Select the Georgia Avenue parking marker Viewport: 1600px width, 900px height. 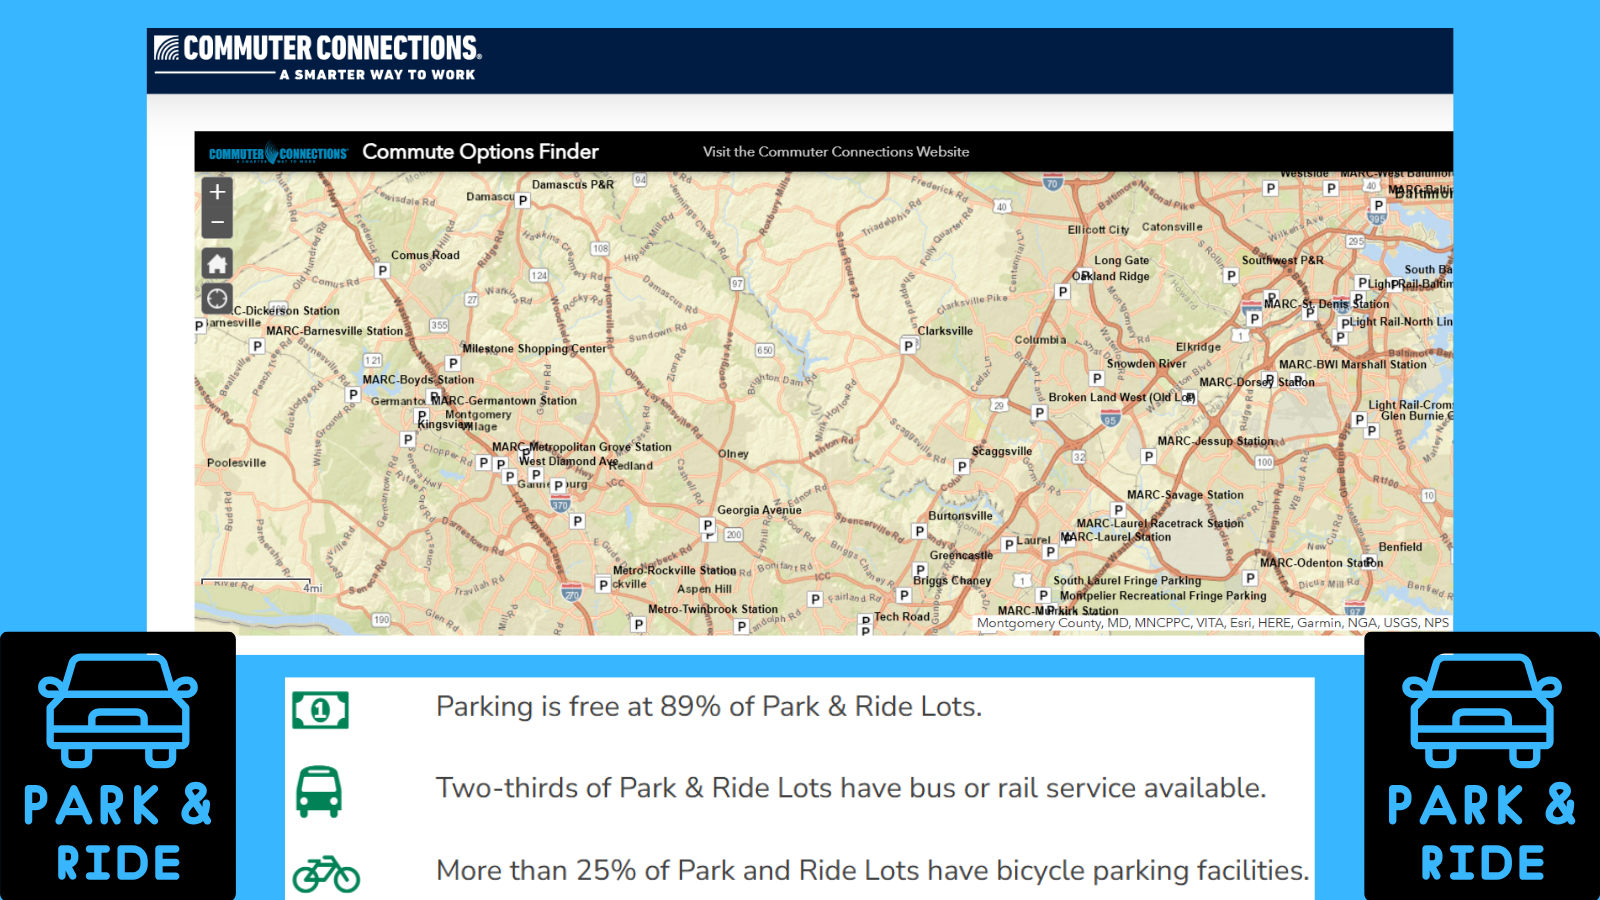(708, 525)
